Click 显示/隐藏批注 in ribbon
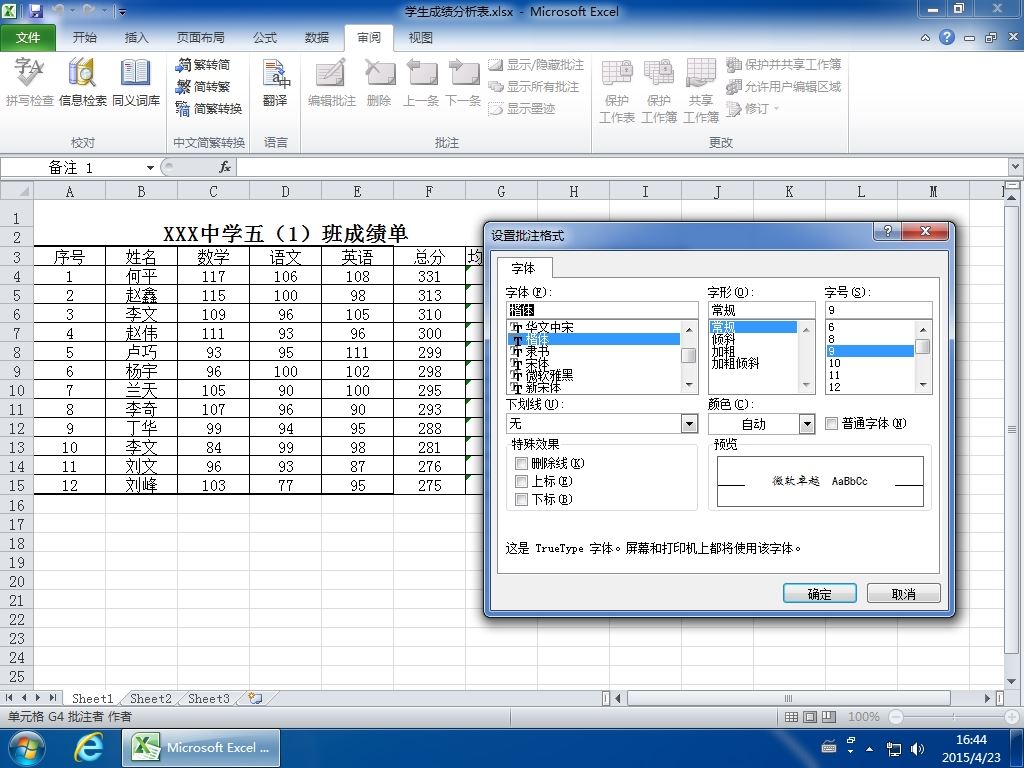Viewport: 1024px width, 768px height. (536, 65)
